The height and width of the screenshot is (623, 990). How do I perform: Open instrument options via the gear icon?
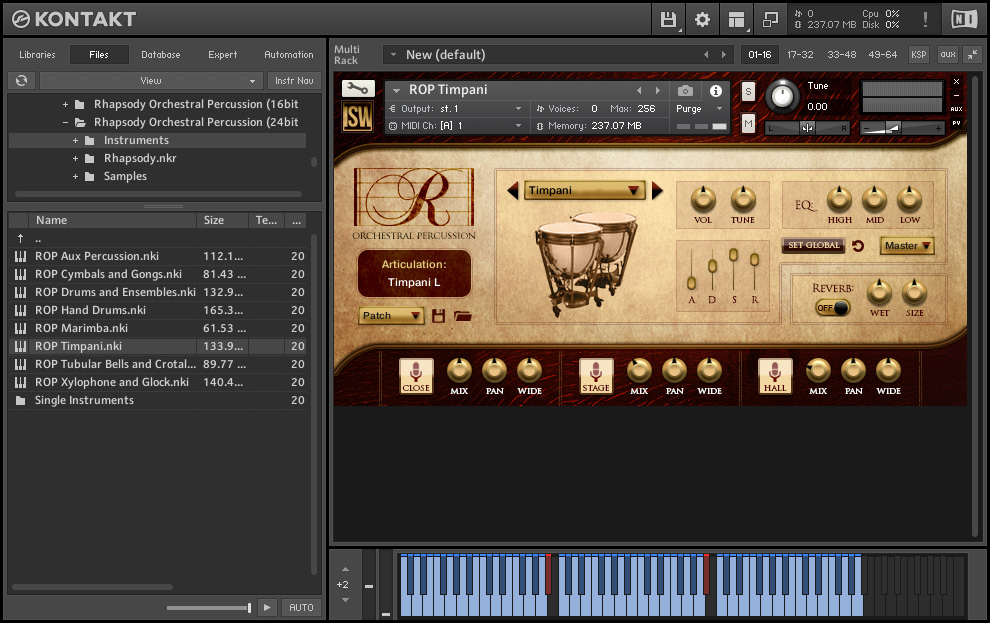[702, 19]
